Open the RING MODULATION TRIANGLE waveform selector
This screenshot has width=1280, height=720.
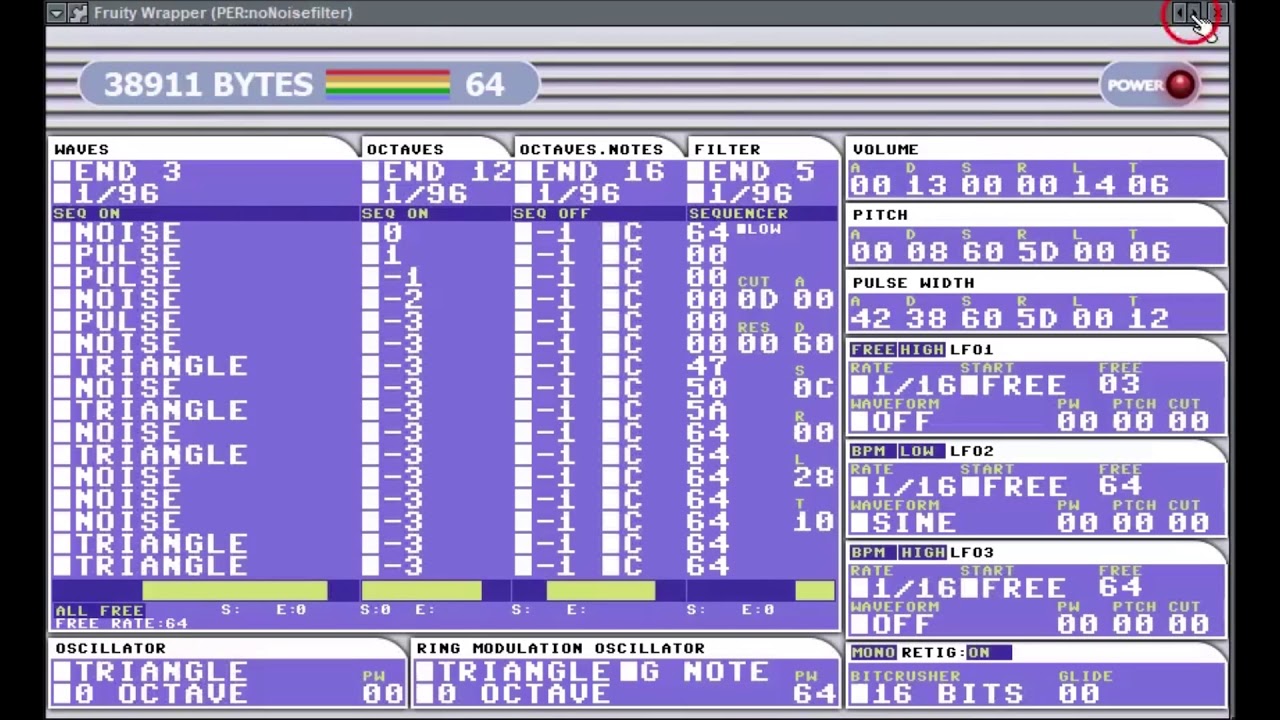click(515, 672)
